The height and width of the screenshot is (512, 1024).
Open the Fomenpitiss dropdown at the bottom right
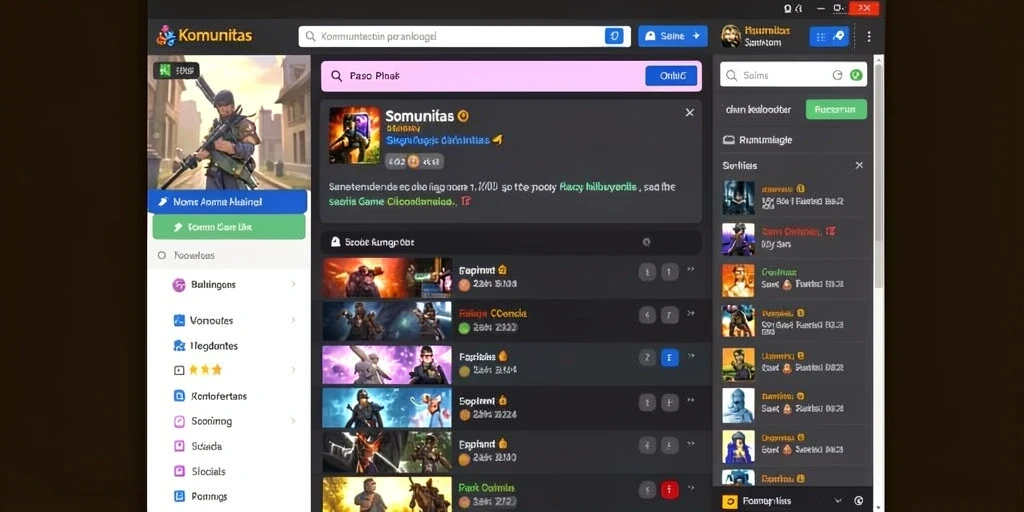pos(839,501)
